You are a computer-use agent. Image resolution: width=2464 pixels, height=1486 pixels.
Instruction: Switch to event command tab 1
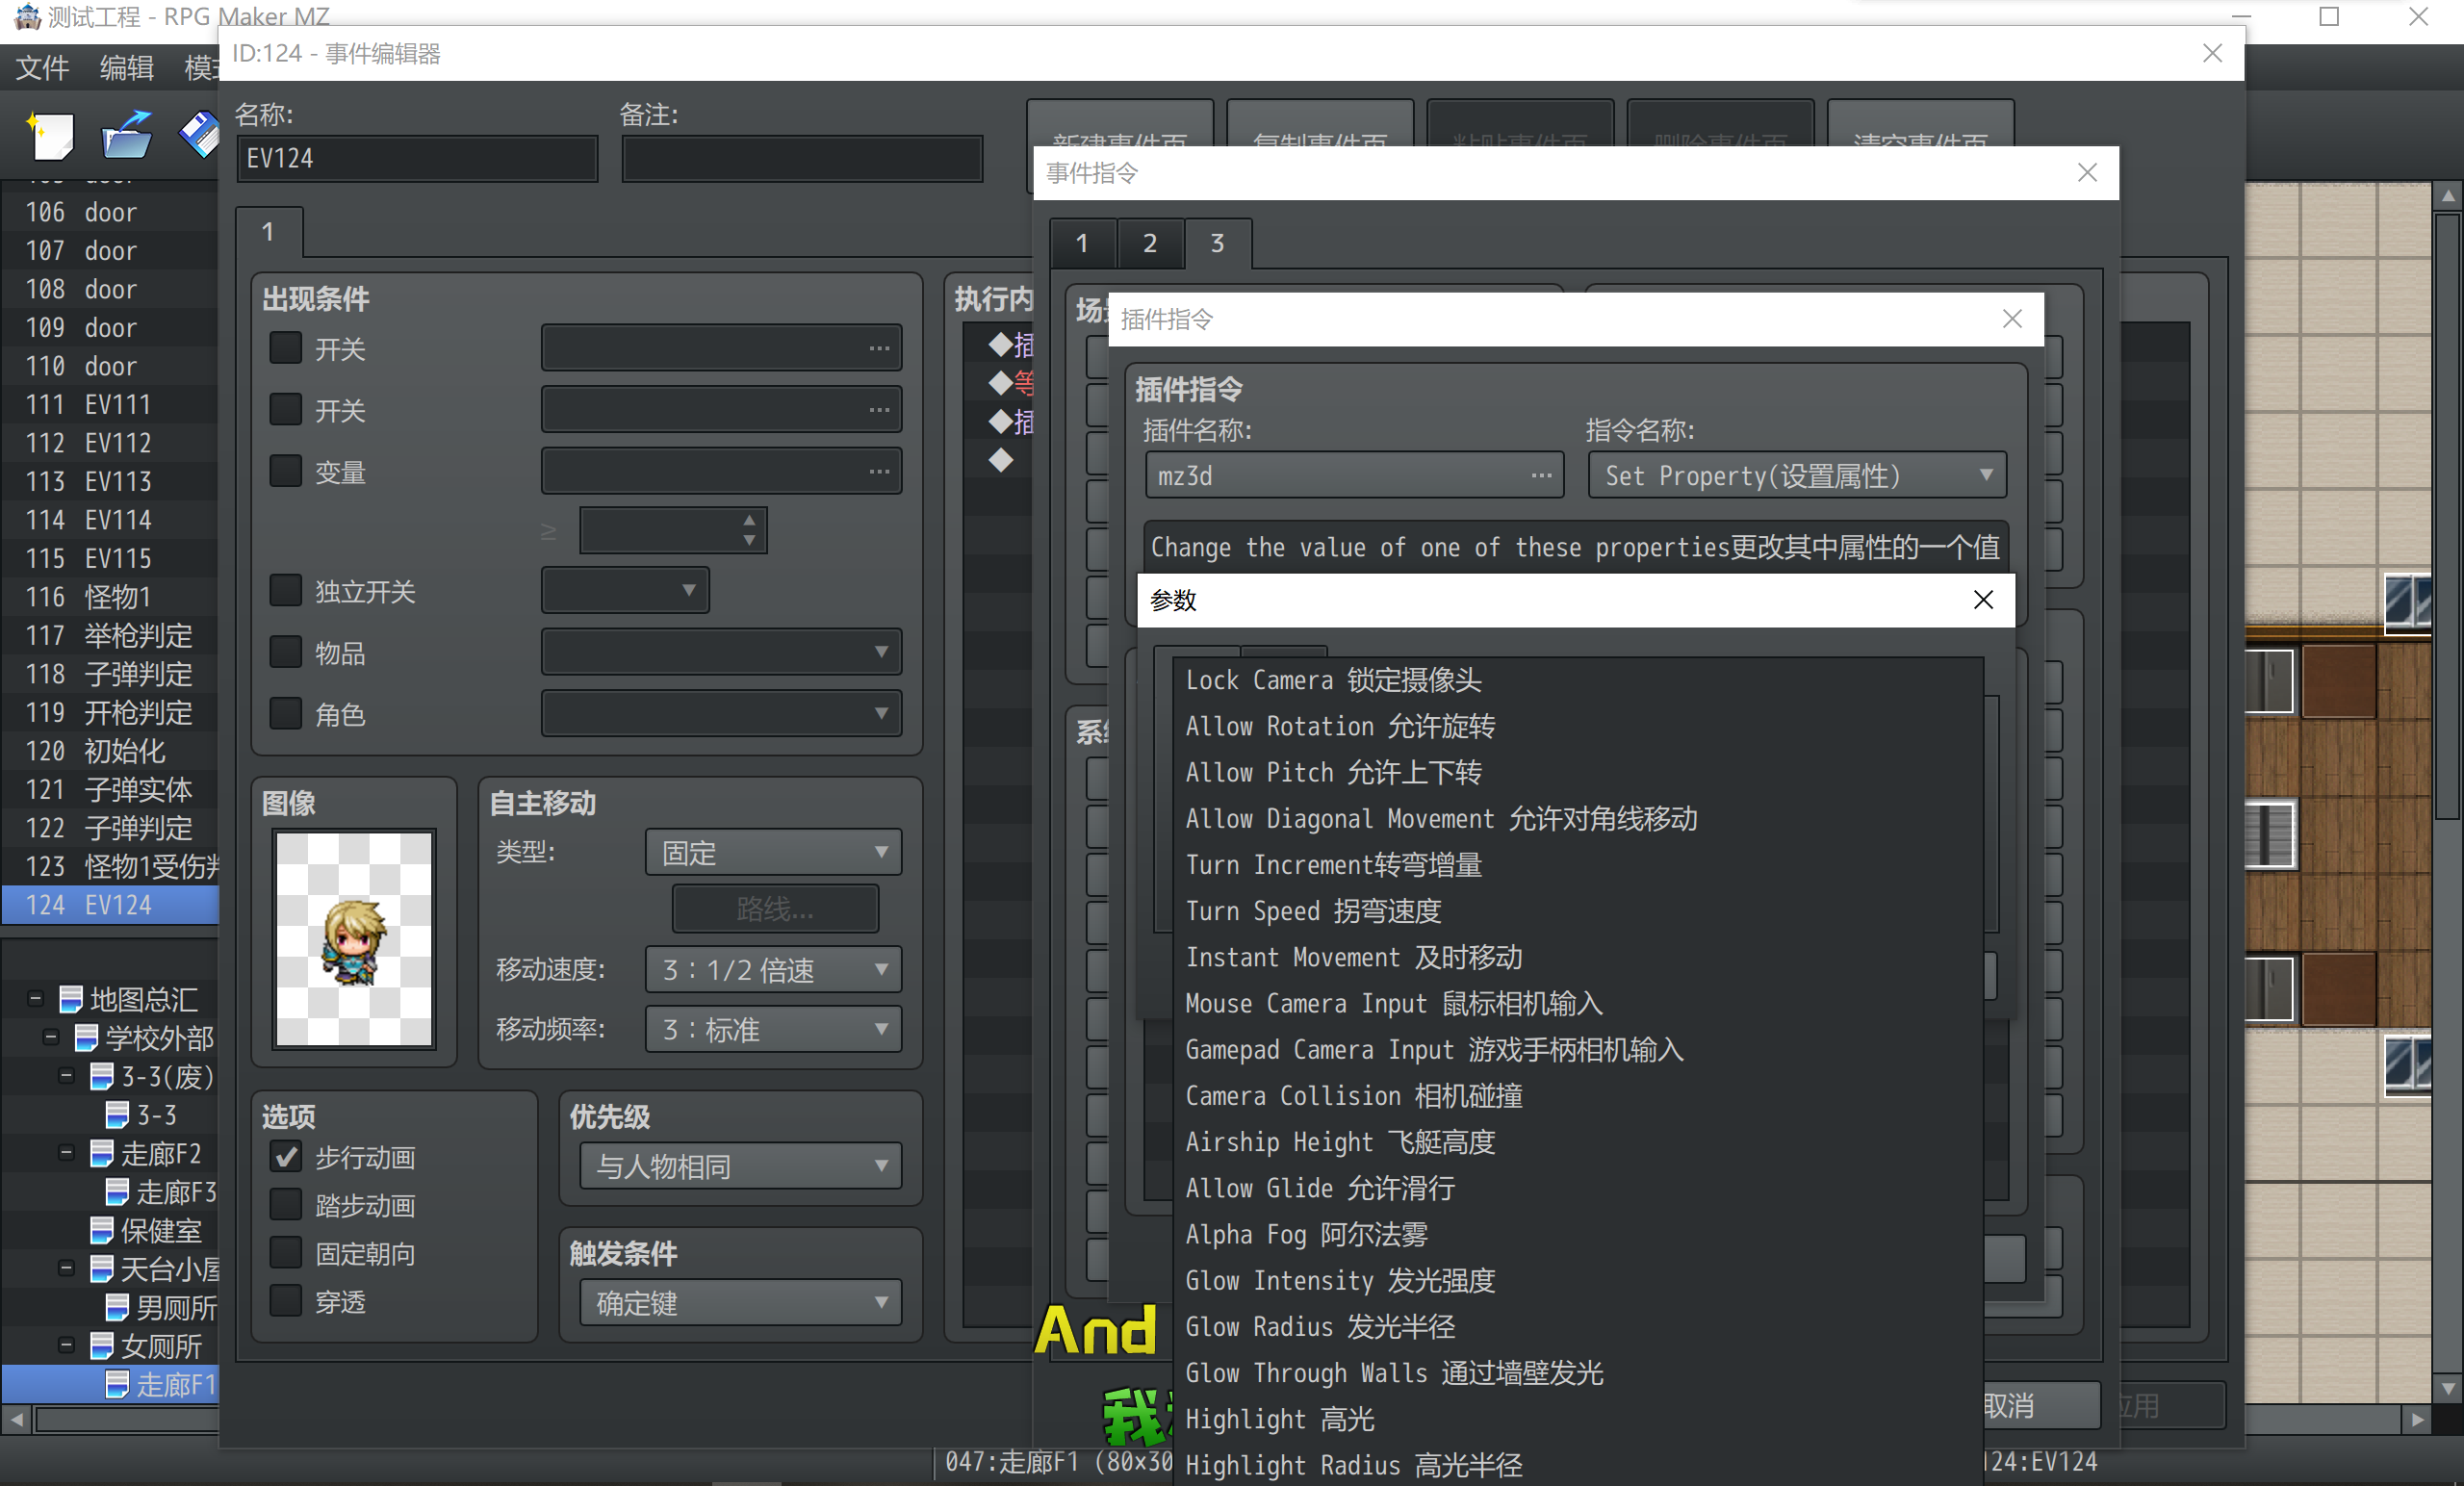[x=1082, y=243]
